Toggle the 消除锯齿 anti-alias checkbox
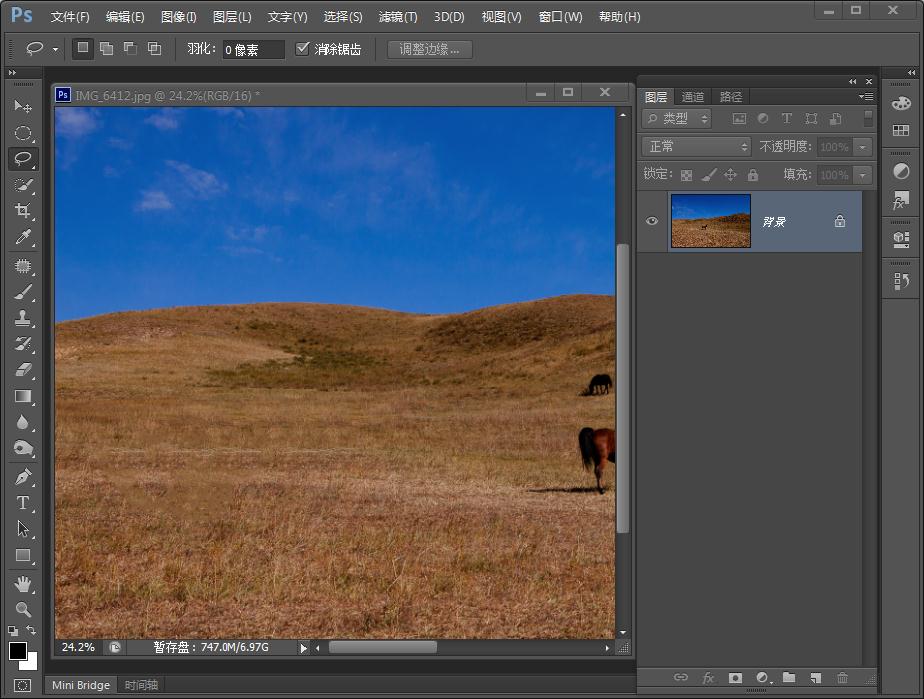 pyautogui.click(x=303, y=49)
